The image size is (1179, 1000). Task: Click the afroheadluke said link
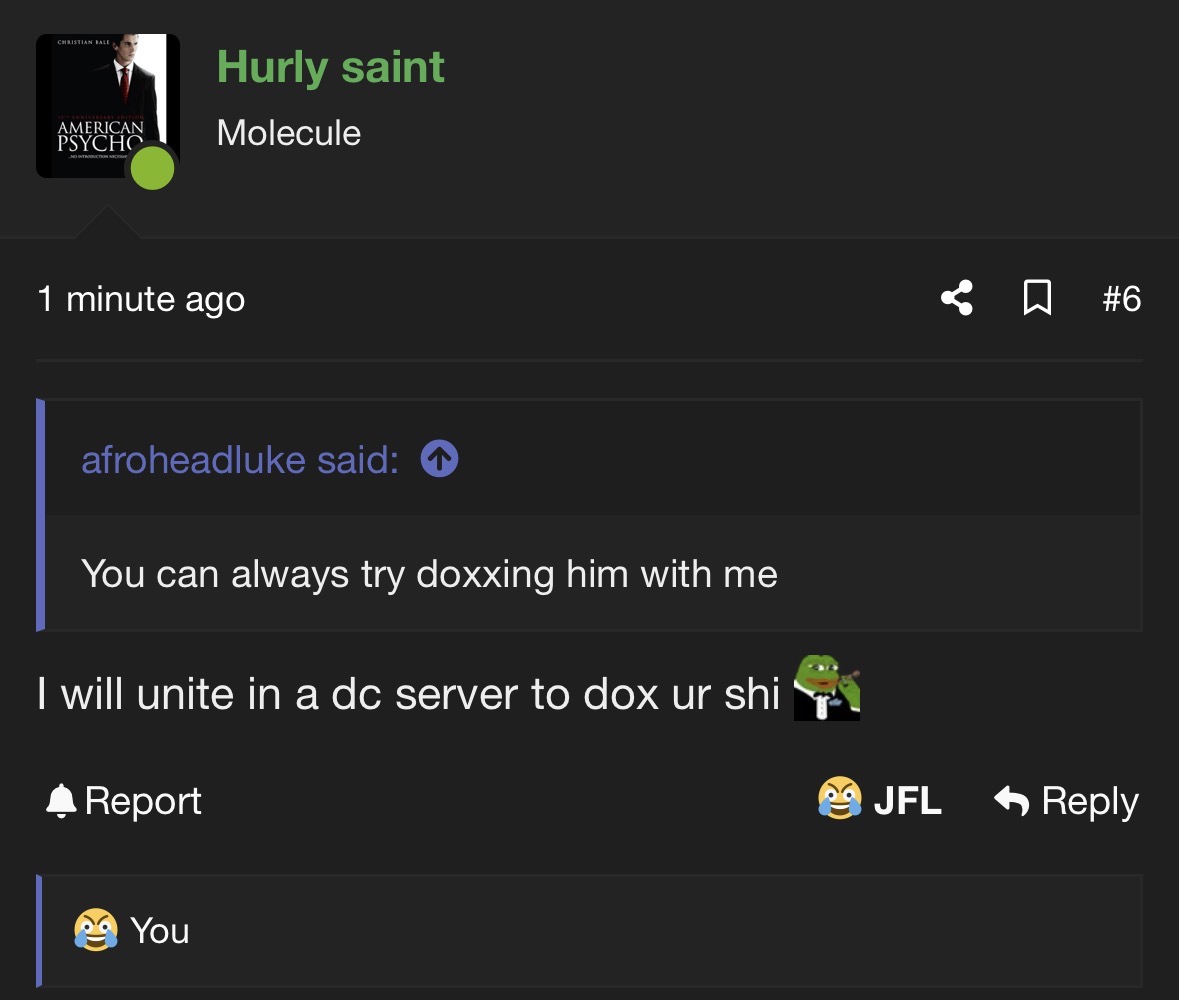[240, 459]
